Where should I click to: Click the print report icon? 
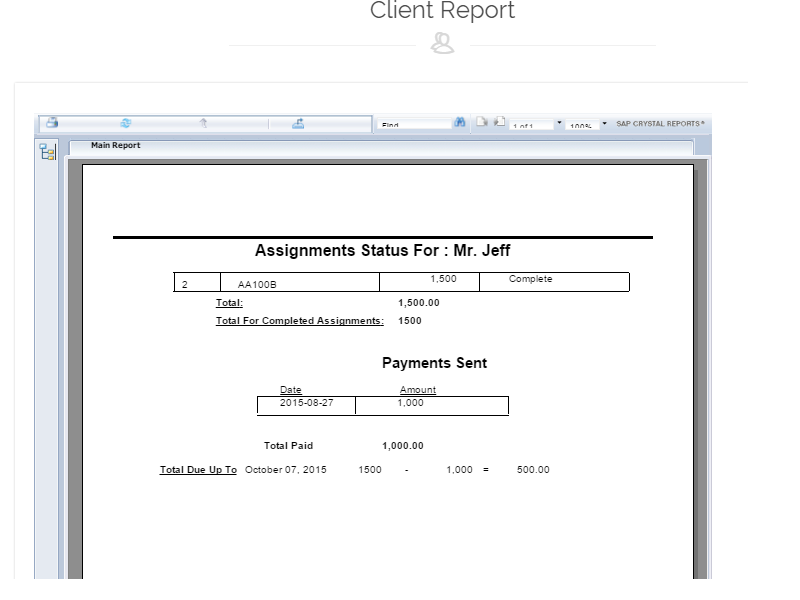pyautogui.click(x=51, y=123)
